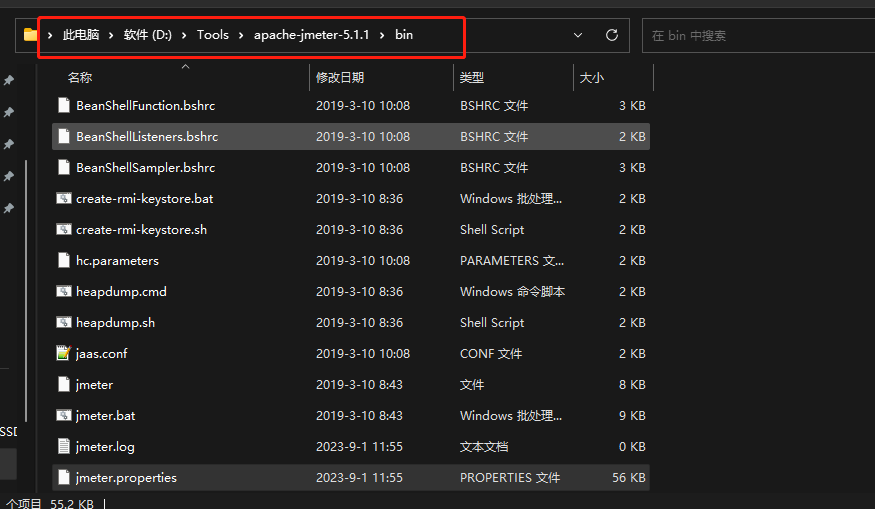875x509 pixels.
Task: Click the bin search box
Action: pyautogui.click(x=759, y=35)
